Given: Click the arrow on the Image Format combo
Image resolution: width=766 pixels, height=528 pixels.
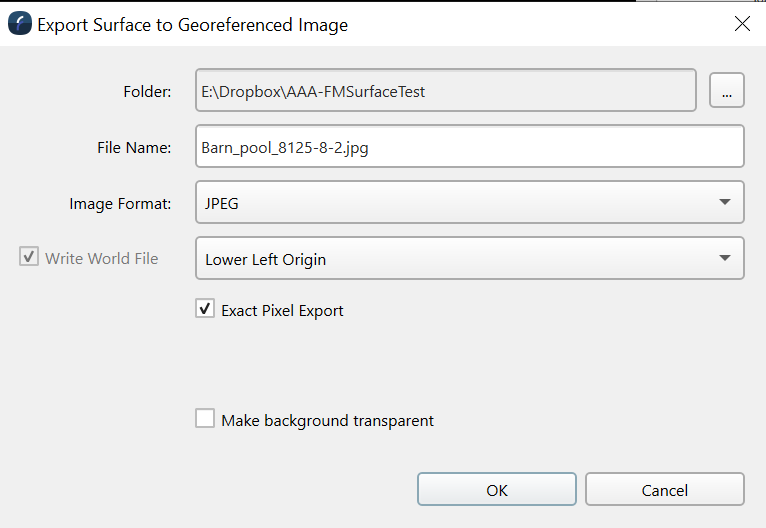Looking at the screenshot, I should [x=725, y=203].
